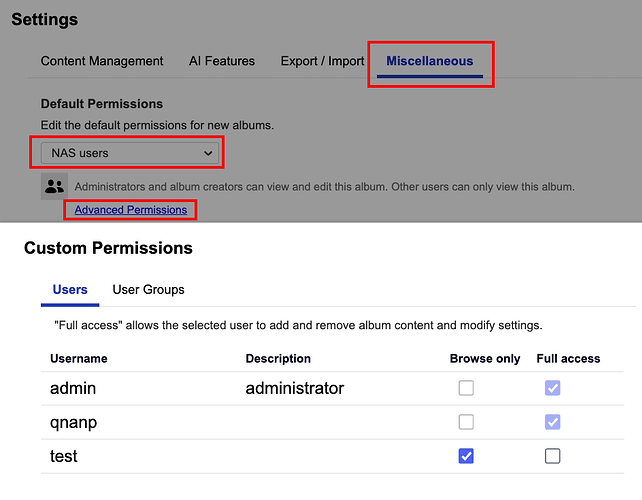Select the qnanp username entry
642x500 pixels.
74,422
